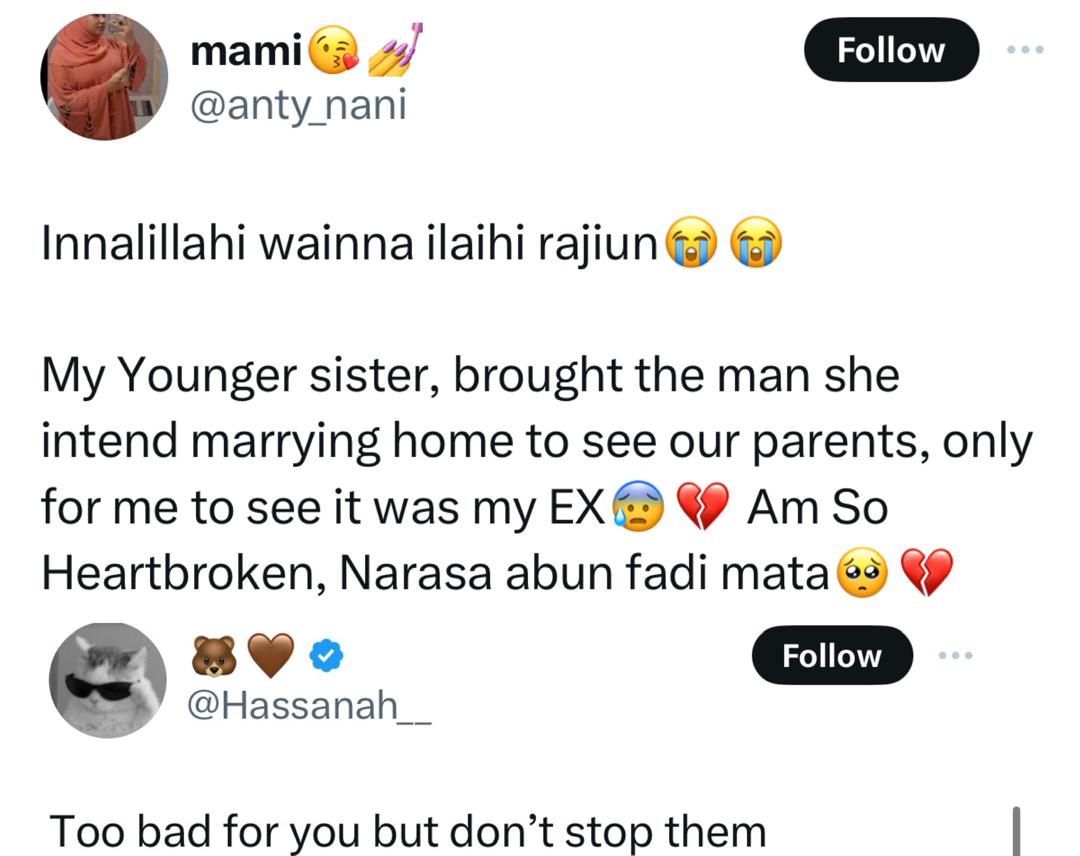Open mami's profile picture
1080x856 pixels.
104,77
